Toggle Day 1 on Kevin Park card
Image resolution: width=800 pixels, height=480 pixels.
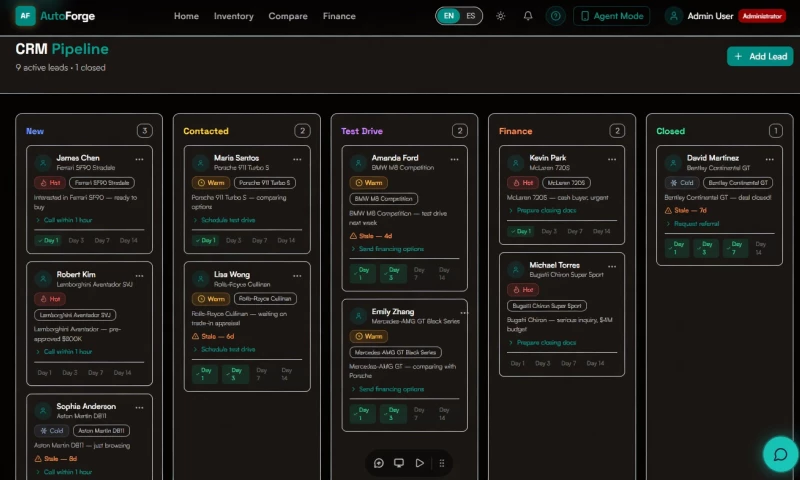pyautogui.click(x=520, y=231)
